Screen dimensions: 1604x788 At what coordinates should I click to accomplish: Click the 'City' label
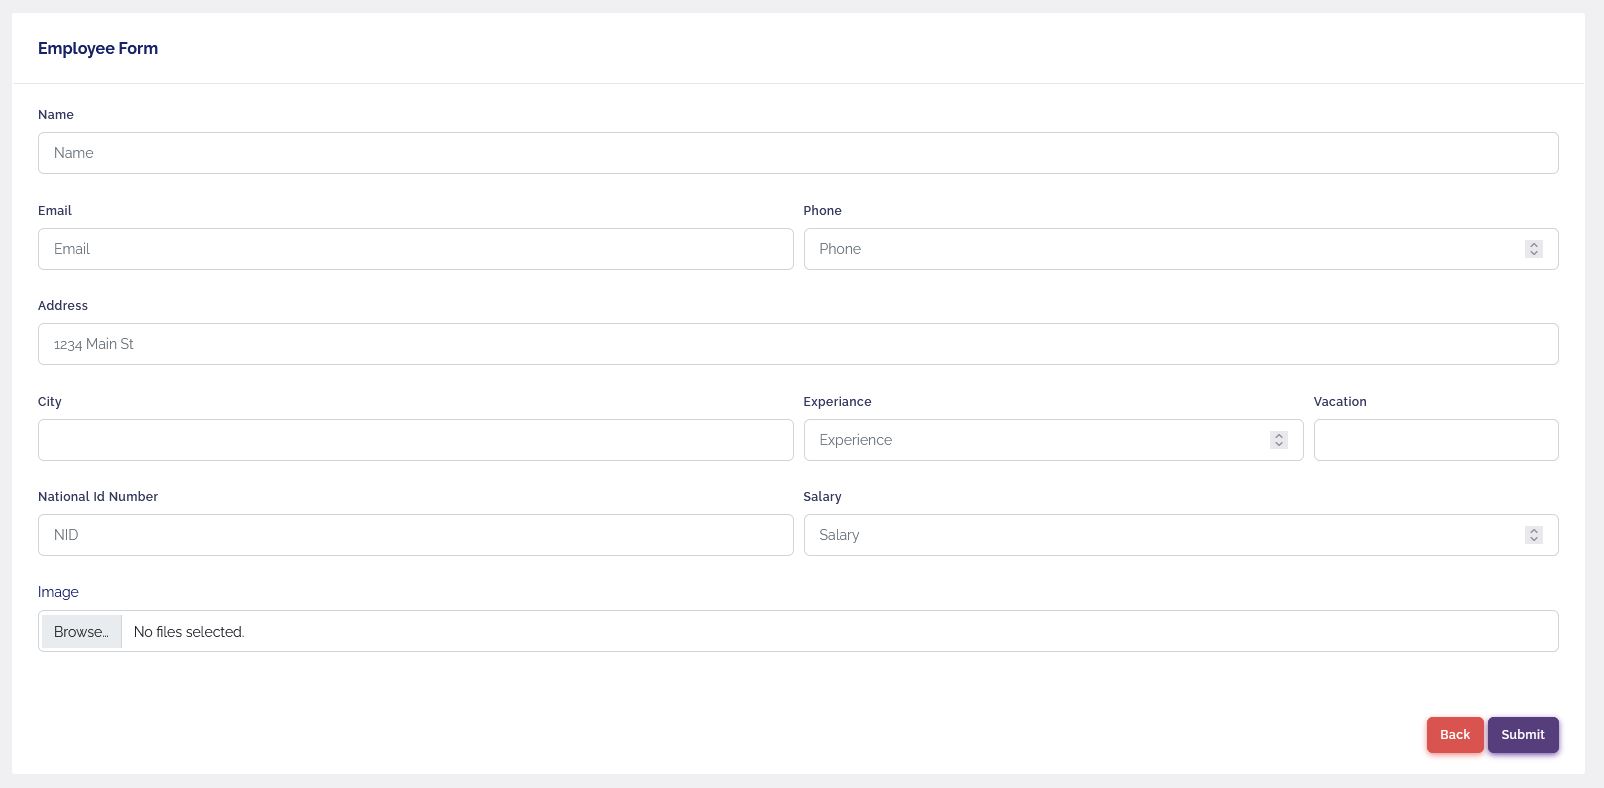50,402
